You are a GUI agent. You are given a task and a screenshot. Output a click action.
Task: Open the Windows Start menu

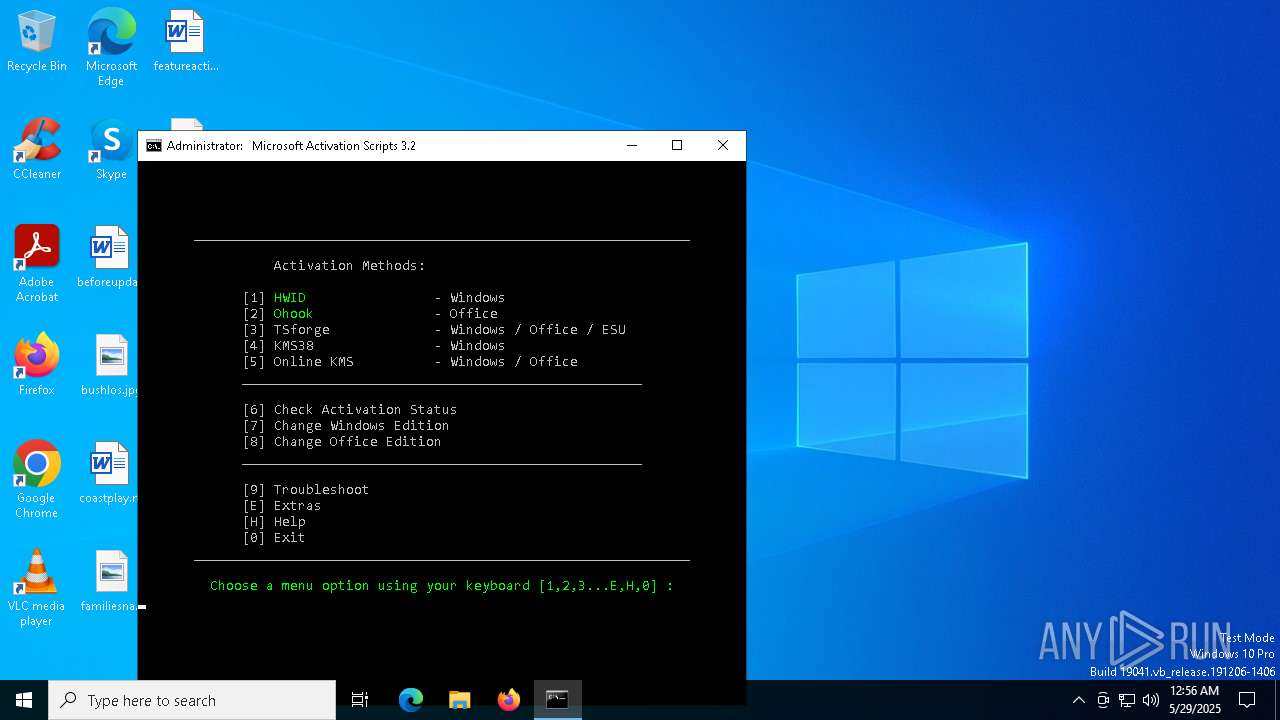[x=24, y=700]
